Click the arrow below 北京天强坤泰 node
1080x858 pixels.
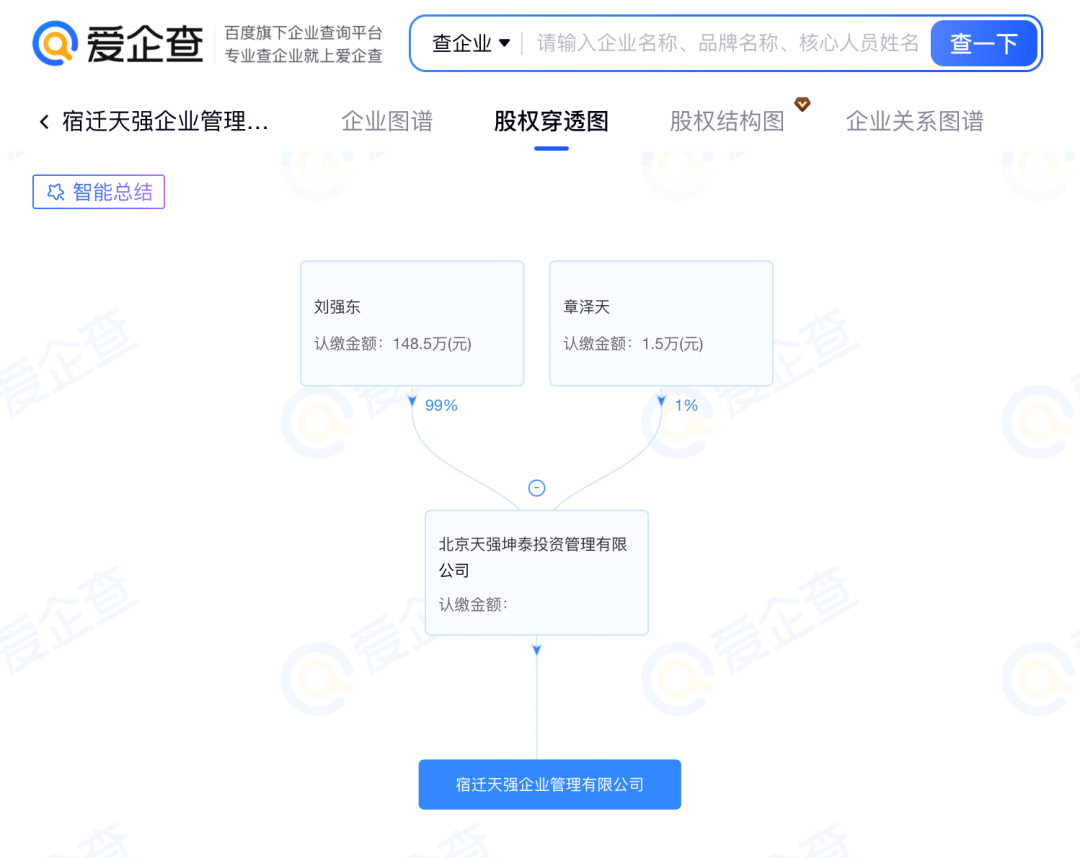(537, 650)
